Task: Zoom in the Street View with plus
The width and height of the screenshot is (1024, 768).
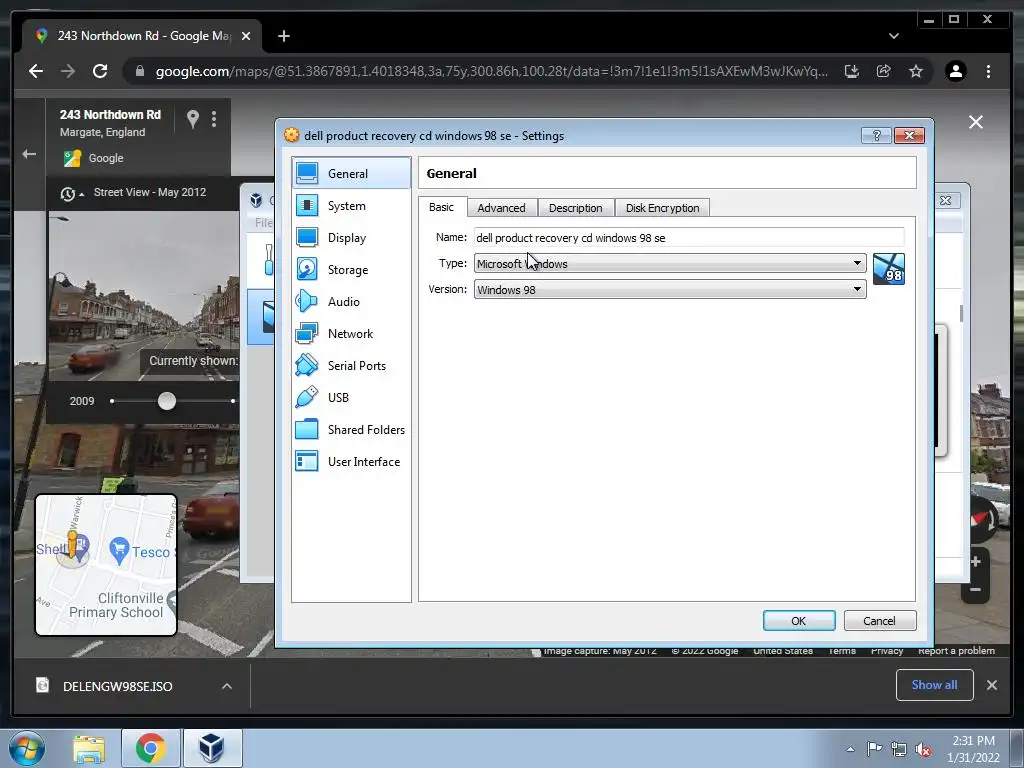Action: (975, 562)
